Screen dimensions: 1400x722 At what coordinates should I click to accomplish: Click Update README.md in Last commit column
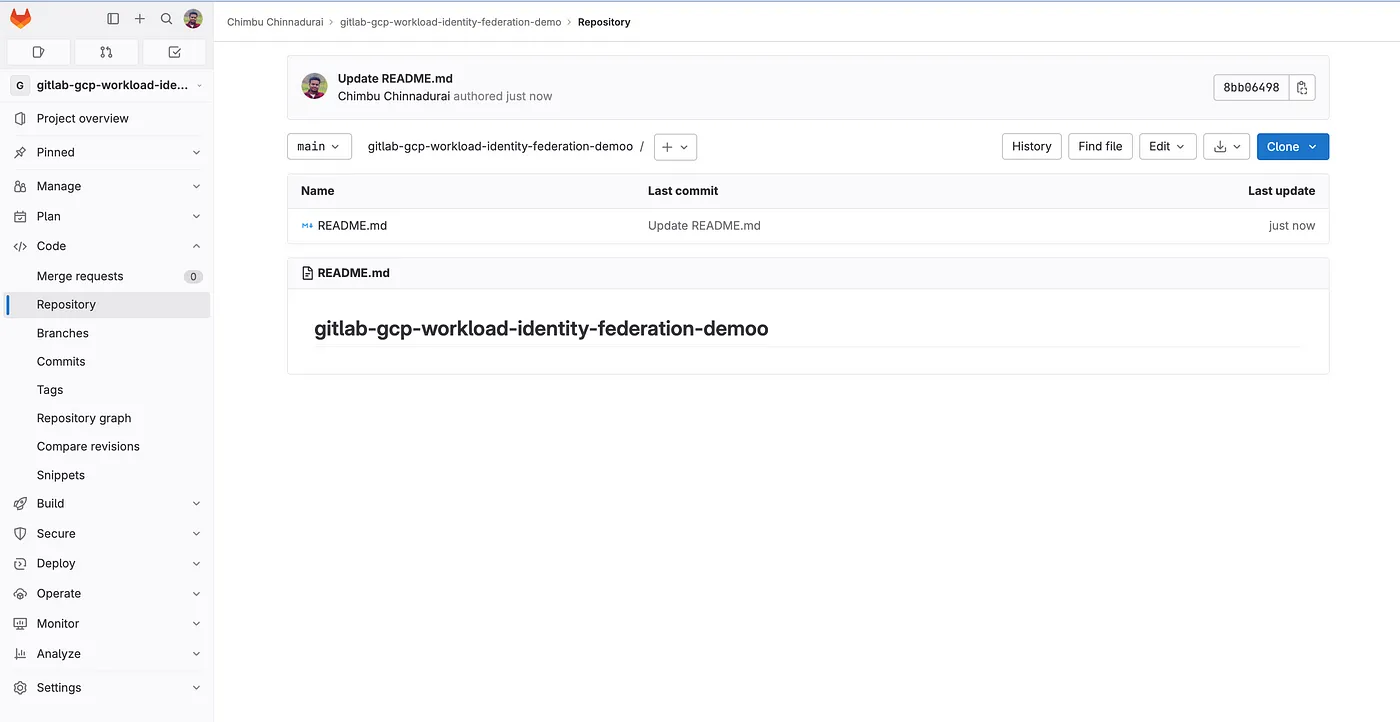coord(704,226)
